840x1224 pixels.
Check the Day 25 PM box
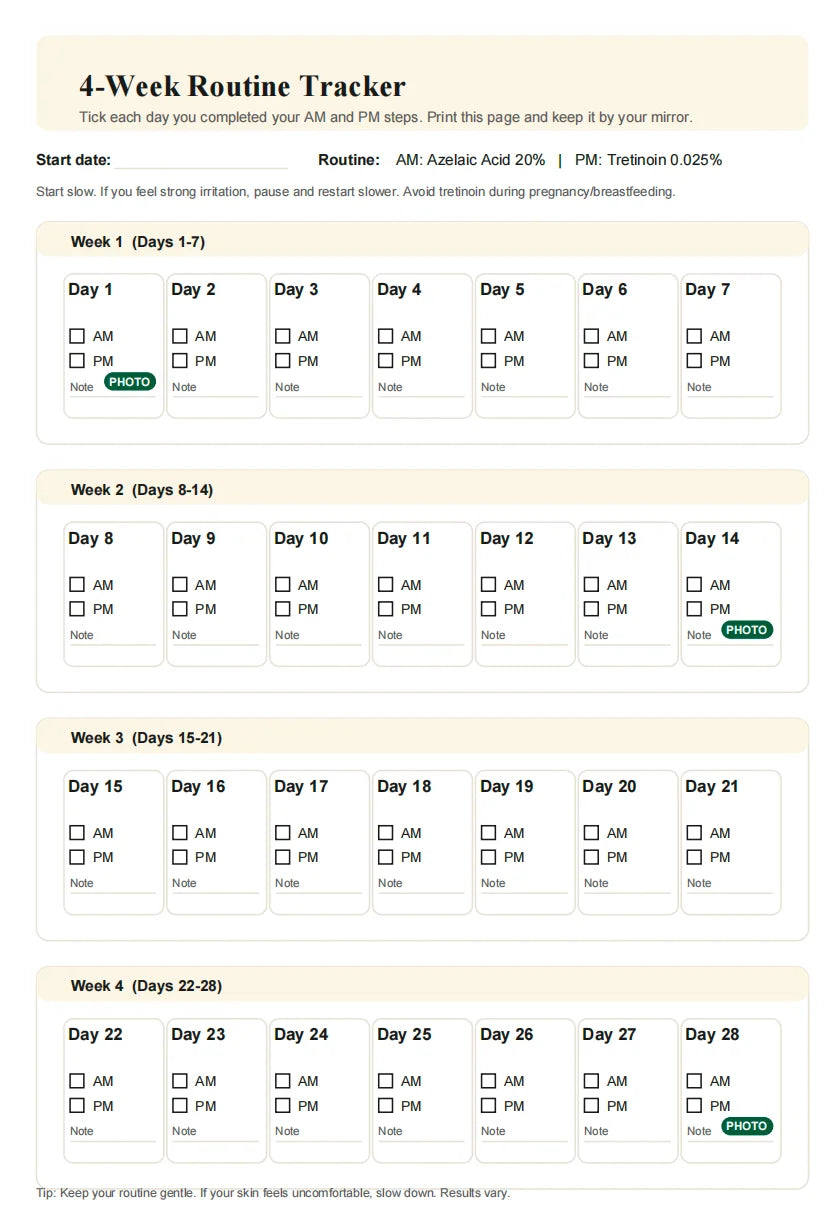point(386,1106)
